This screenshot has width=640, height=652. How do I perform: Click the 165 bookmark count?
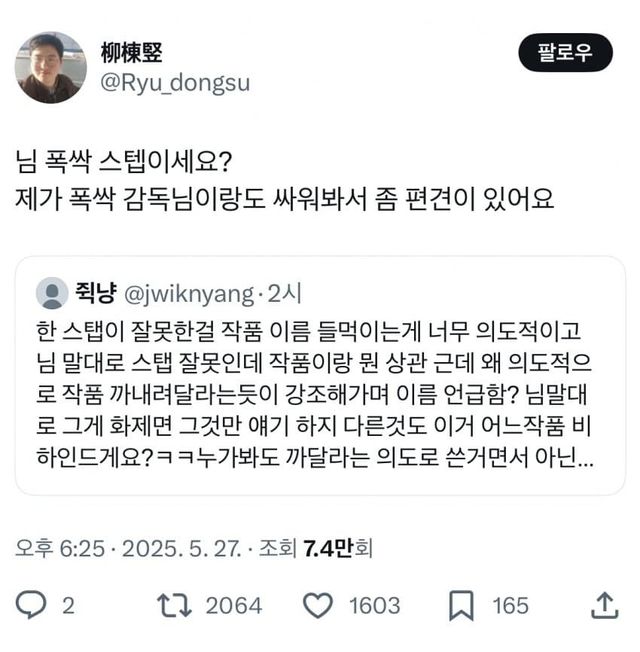coord(511,605)
